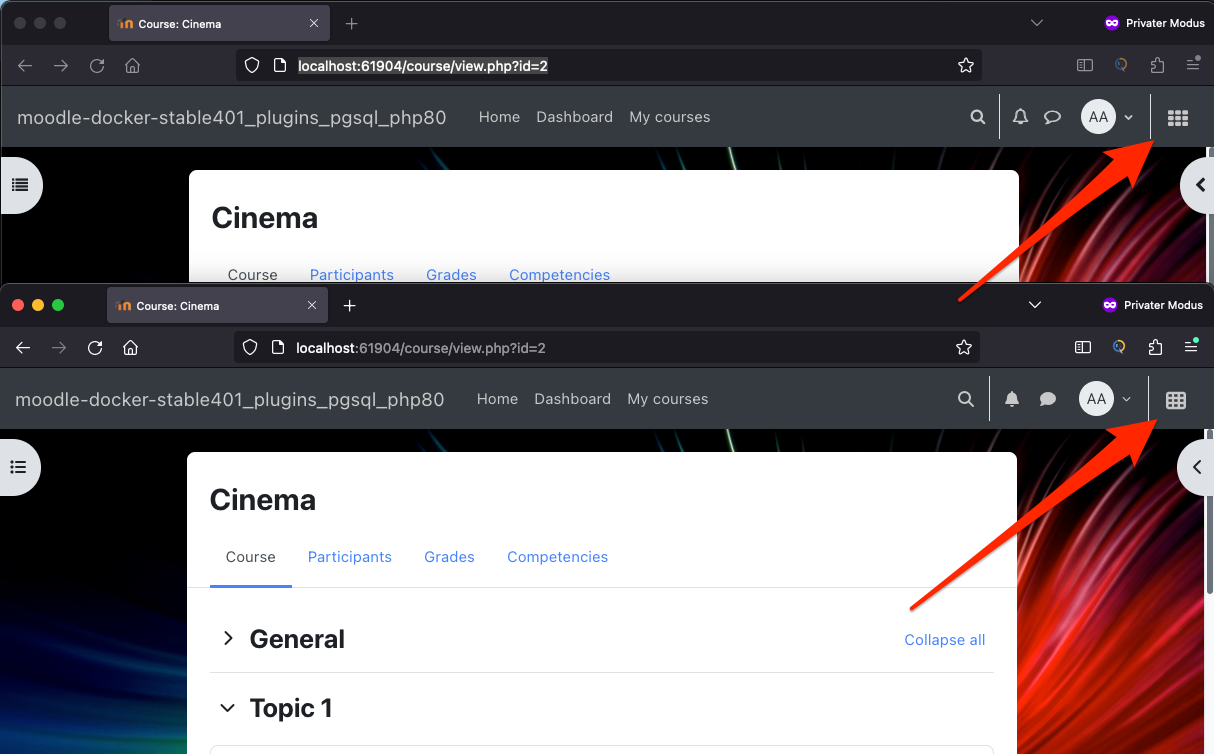This screenshot has height=754, width=1214.
Task: Go to My courses in the navbar
Action: (667, 399)
